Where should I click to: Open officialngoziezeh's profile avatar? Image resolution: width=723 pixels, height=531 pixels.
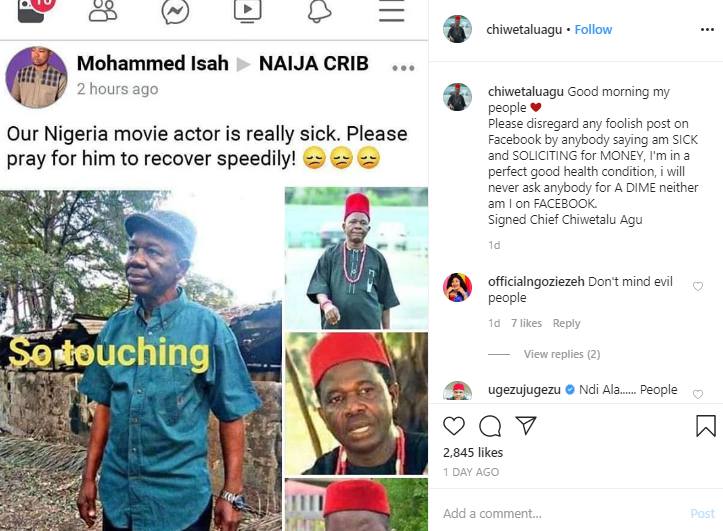[457, 287]
